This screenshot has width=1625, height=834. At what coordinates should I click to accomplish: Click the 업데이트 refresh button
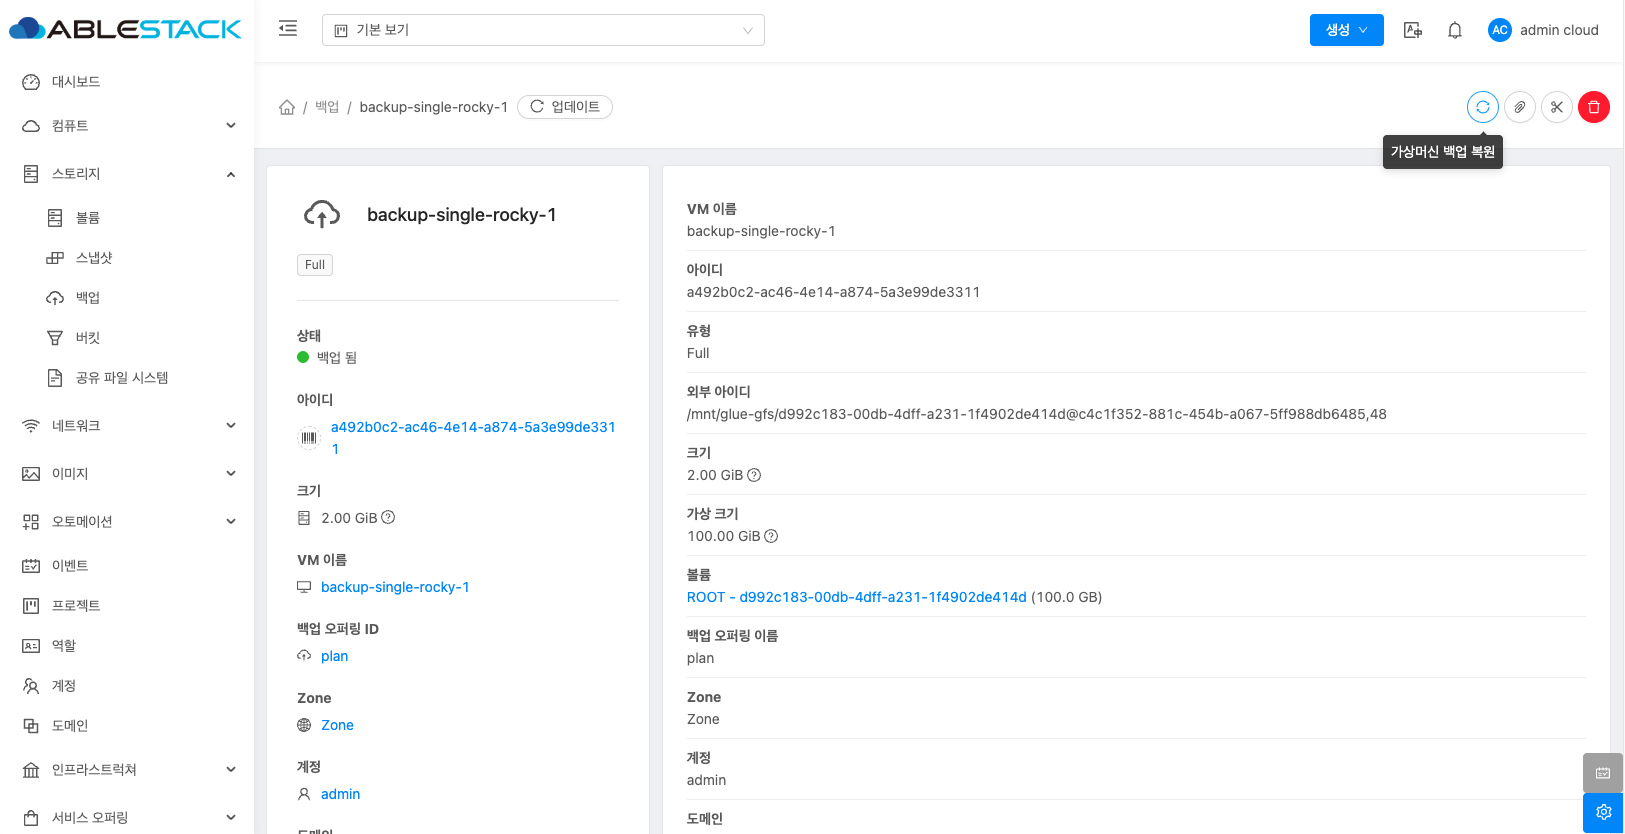[x=565, y=107]
